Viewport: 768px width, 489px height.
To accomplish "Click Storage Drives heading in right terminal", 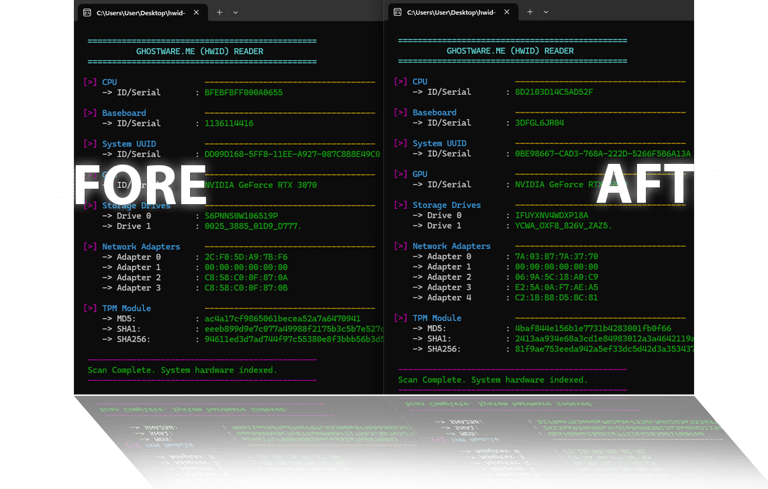I will [446, 205].
